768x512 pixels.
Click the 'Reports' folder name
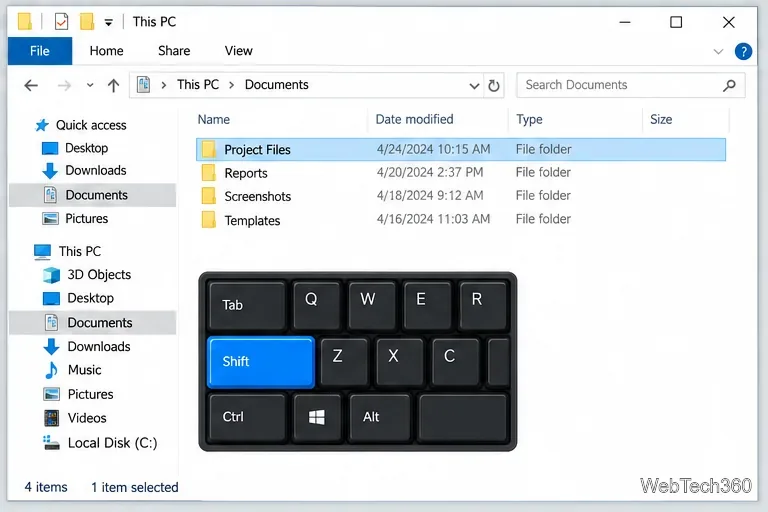[x=246, y=173]
